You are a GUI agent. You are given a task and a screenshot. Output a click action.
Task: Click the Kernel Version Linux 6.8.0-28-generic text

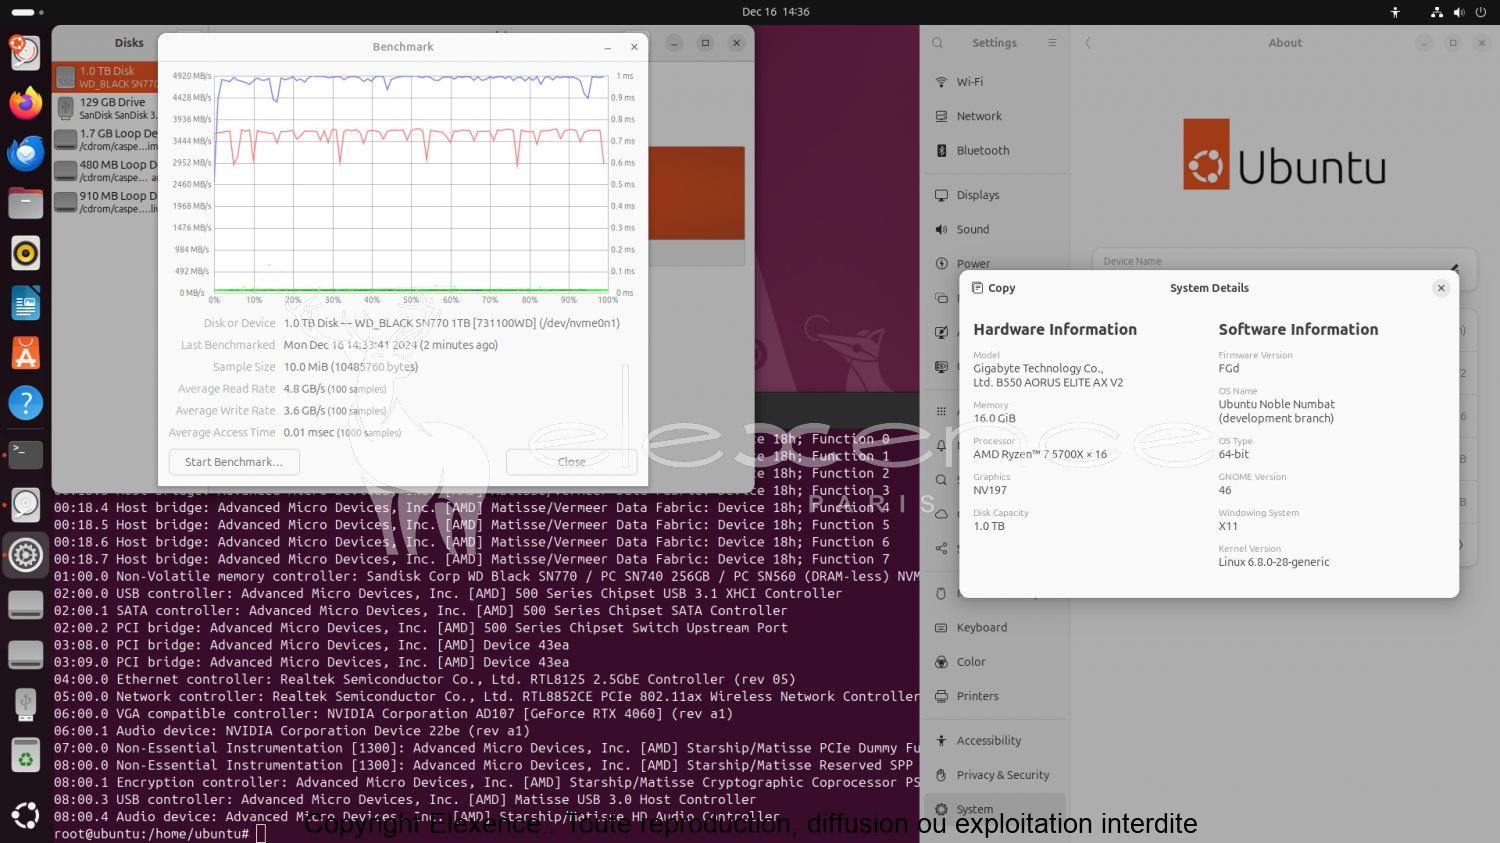click(1274, 562)
